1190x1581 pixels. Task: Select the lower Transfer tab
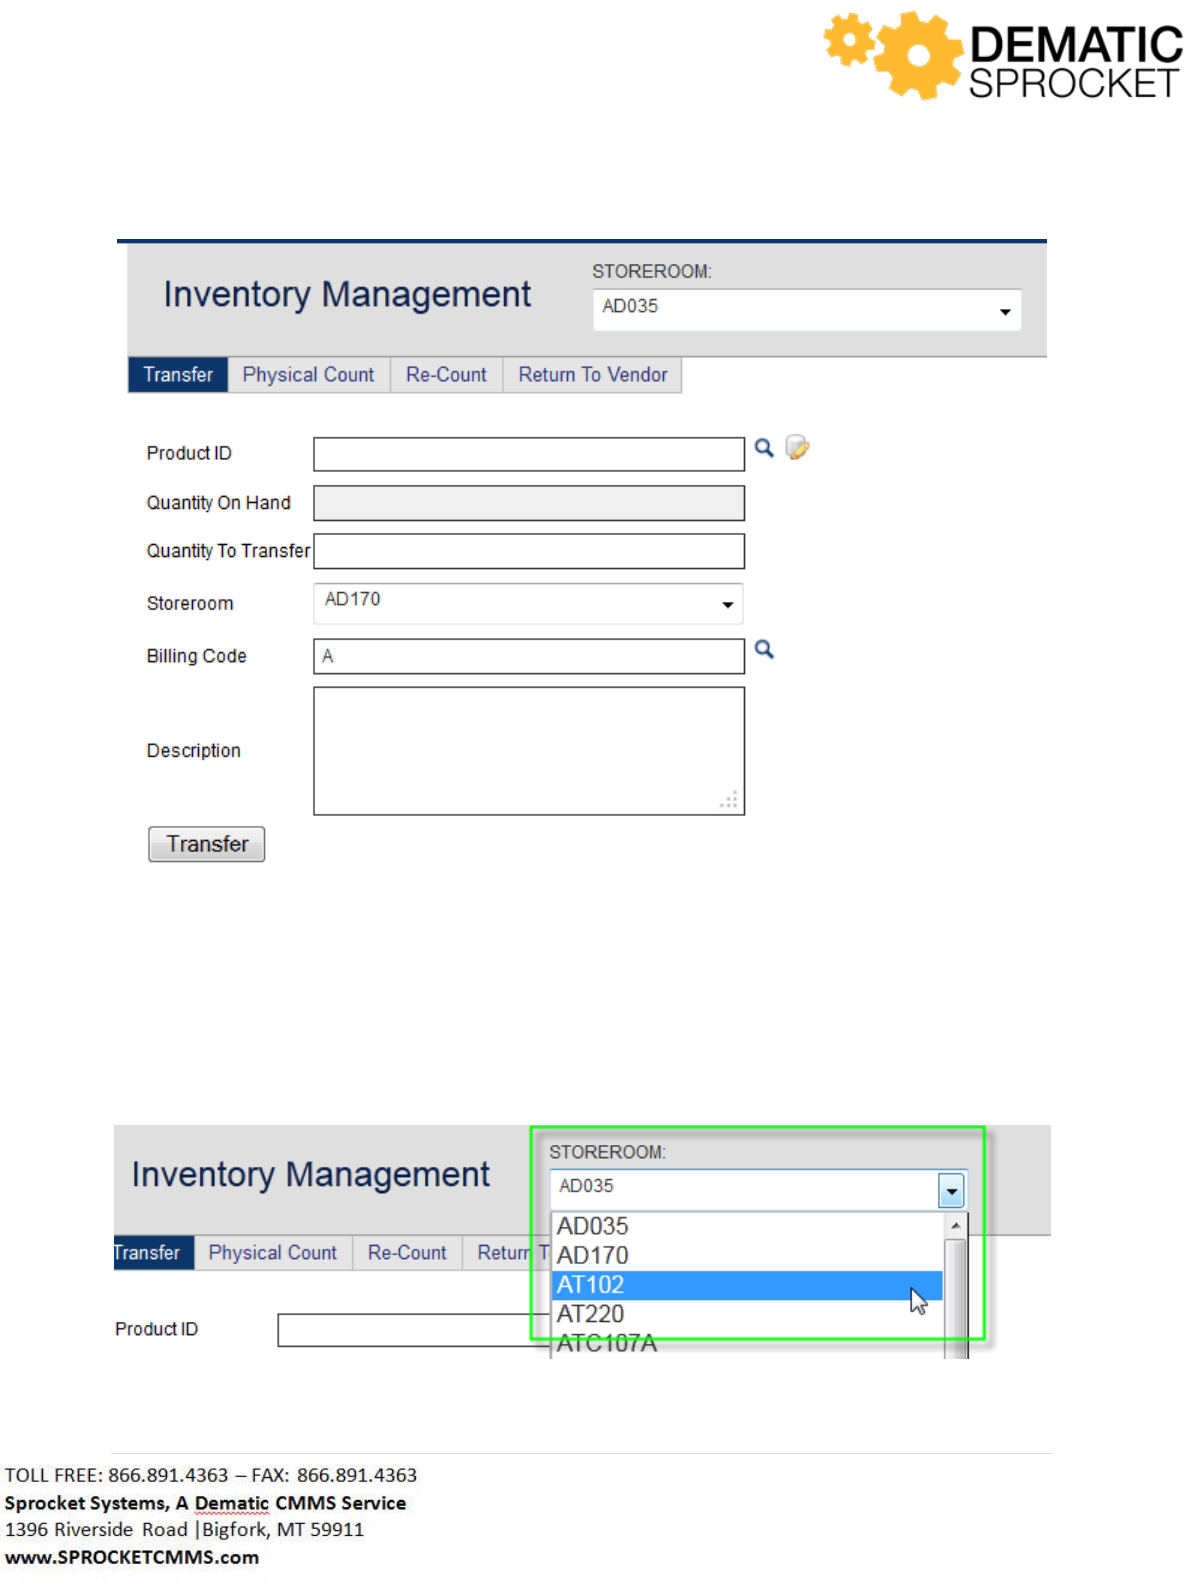pos(153,1253)
